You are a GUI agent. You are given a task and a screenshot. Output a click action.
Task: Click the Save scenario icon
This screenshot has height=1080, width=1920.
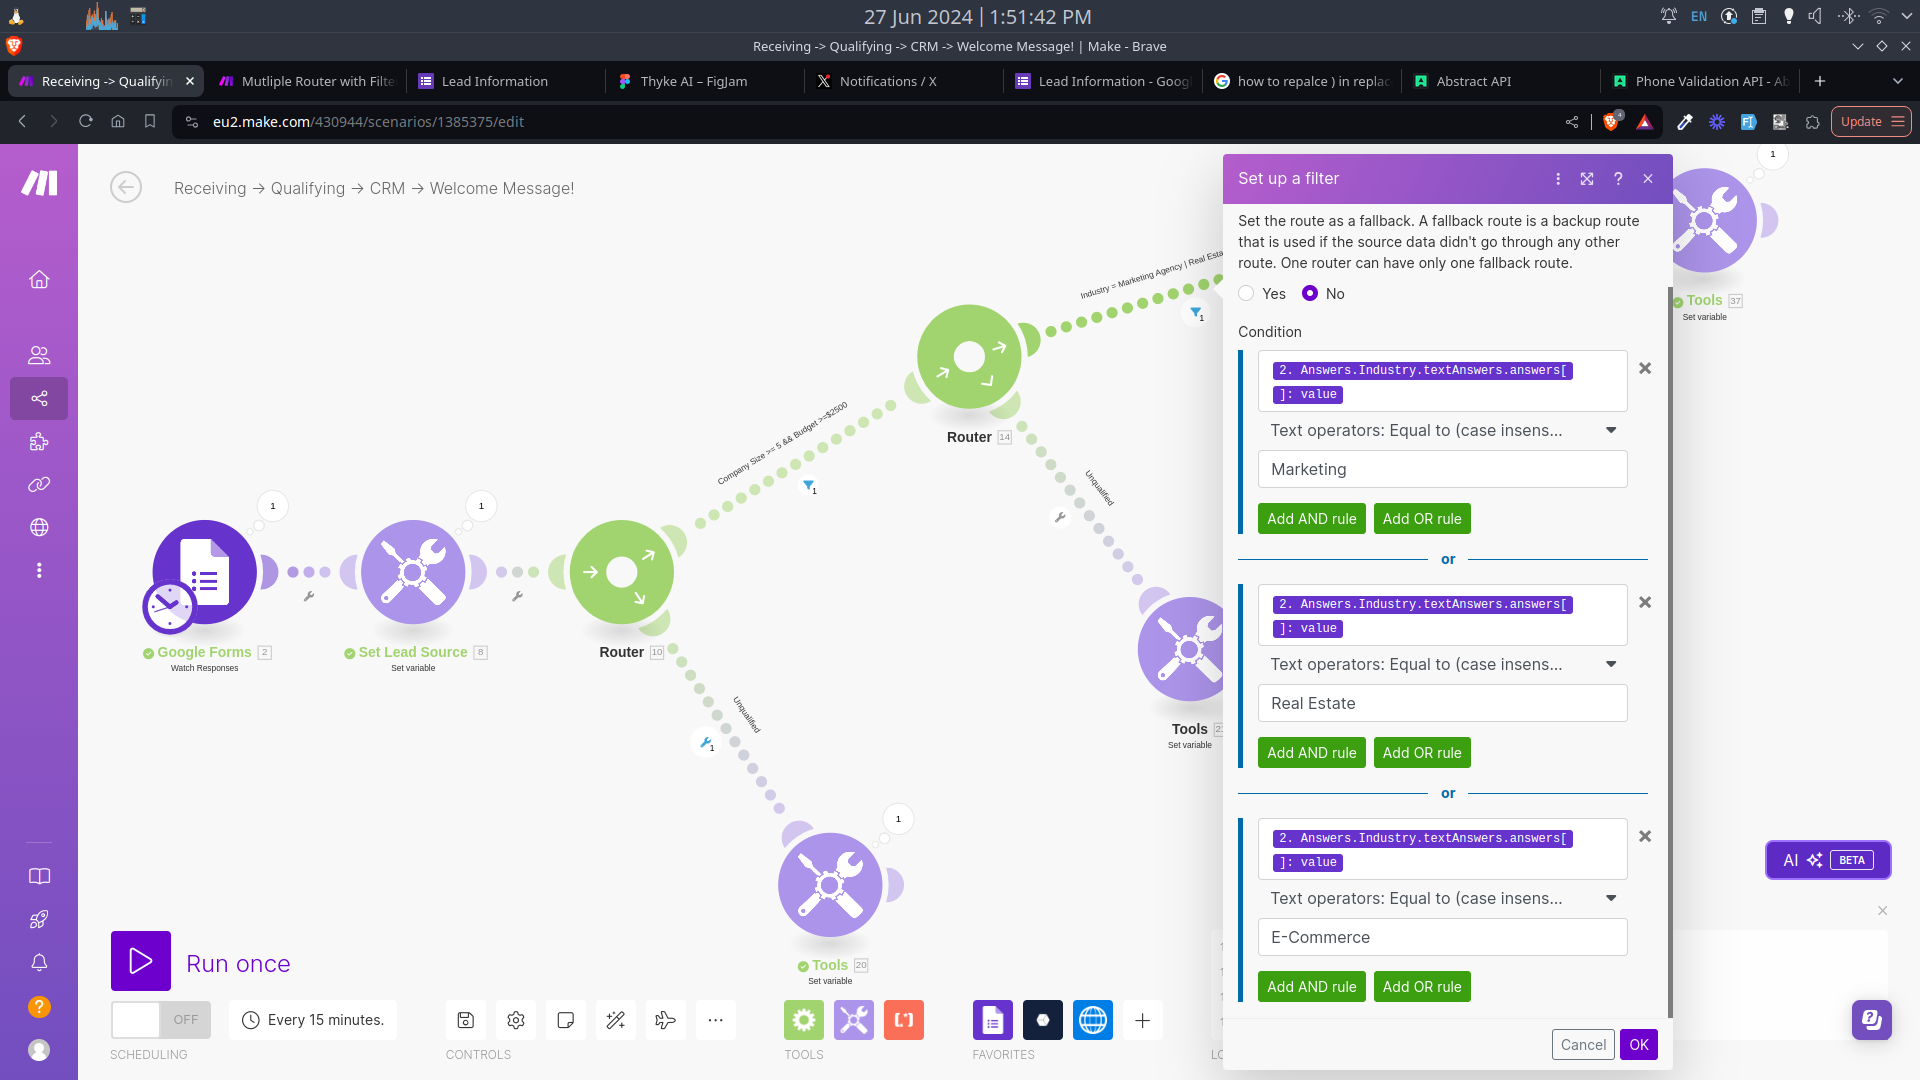tap(466, 1020)
